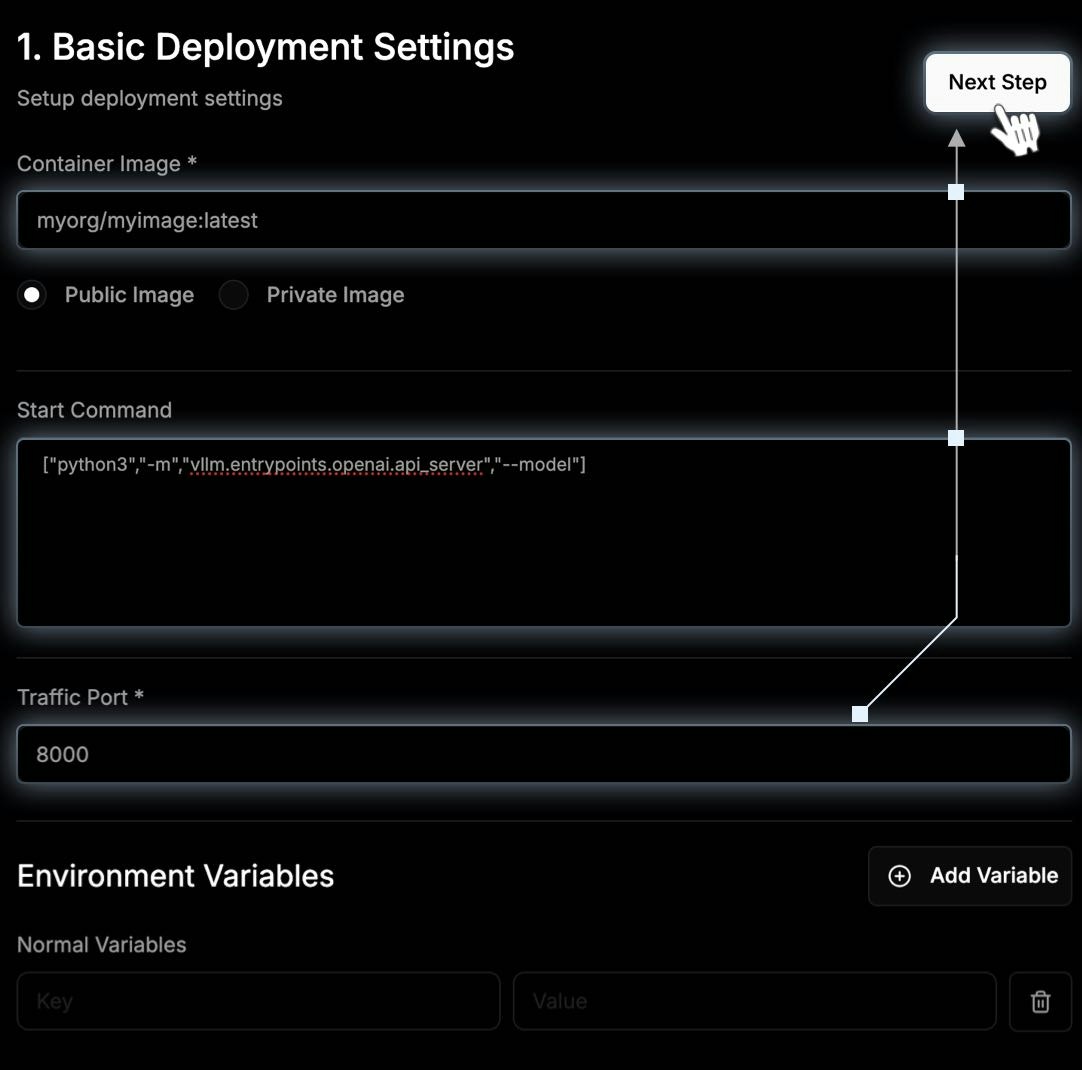Click the arrowhead pointing to Next Step
This screenshot has height=1070, width=1082.
[x=956, y=139]
